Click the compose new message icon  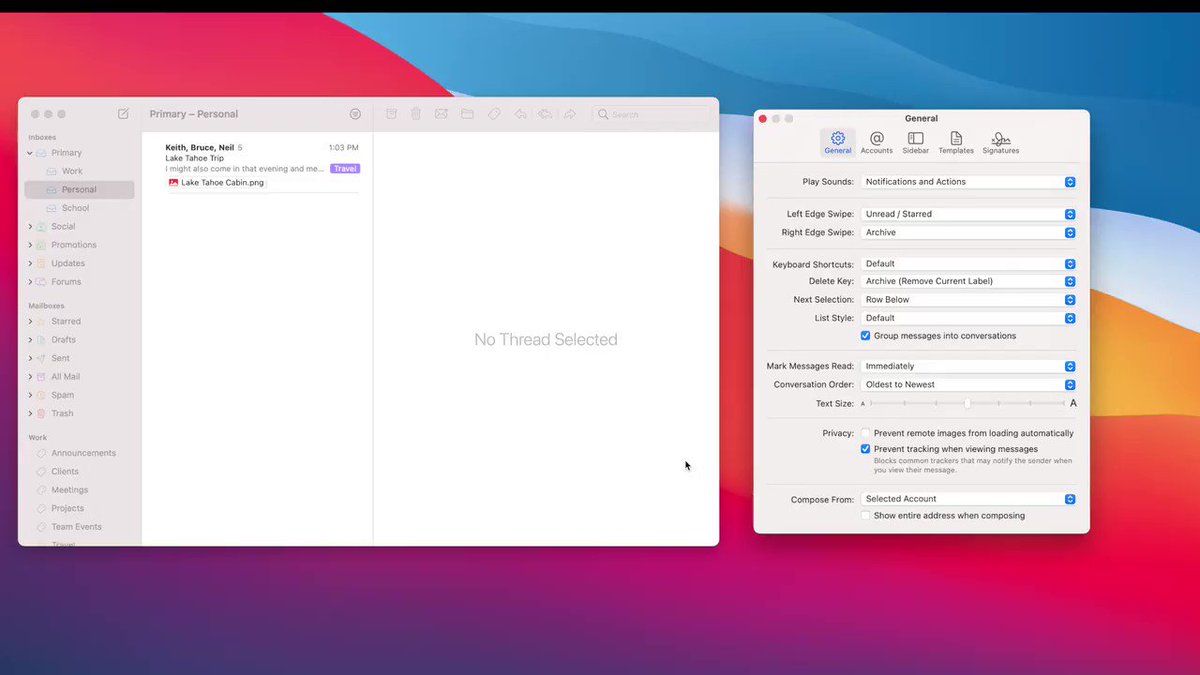123,114
